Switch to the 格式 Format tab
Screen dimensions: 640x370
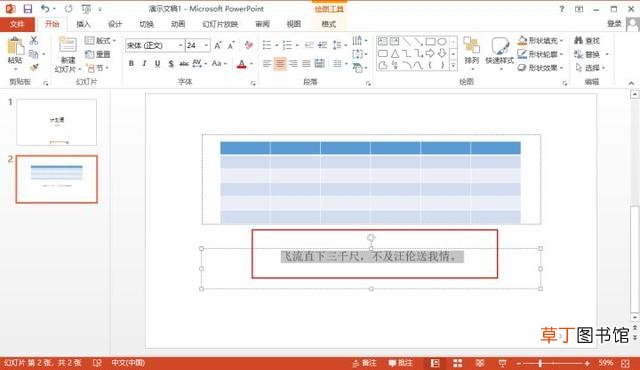coord(329,24)
